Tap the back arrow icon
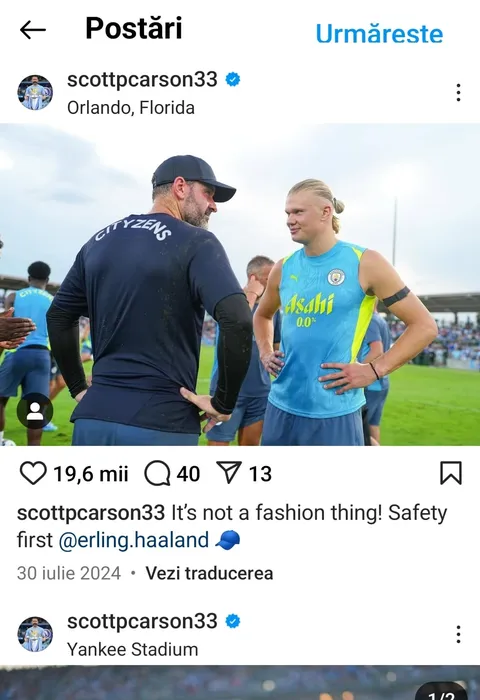Screen dimensions: 480x700 tap(33, 30)
